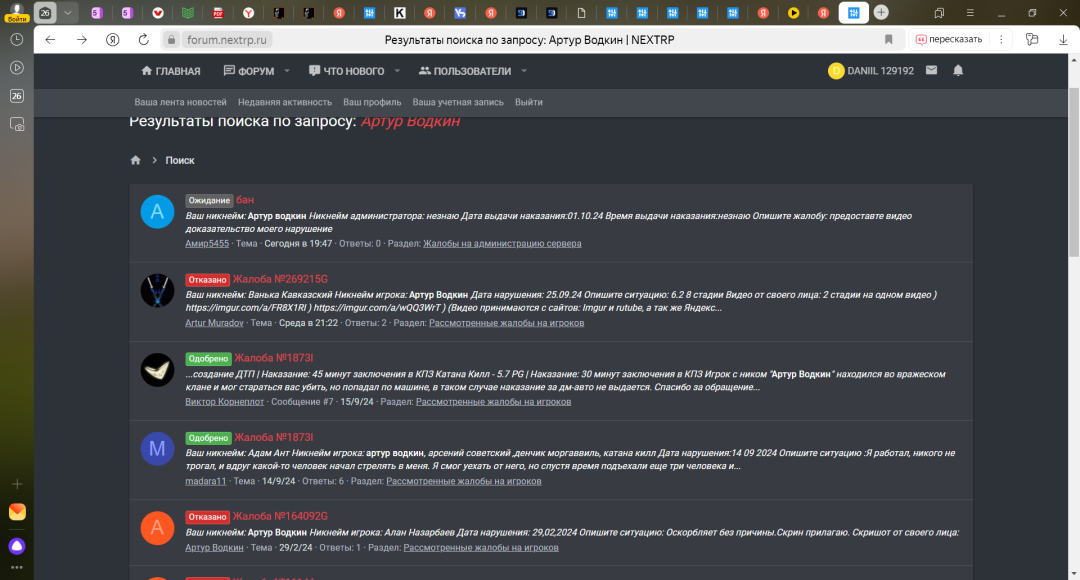This screenshot has height=580, width=1080.
Task: Click the feedback icon next to the kebab menu
Action: click(x=1032, y=40)
